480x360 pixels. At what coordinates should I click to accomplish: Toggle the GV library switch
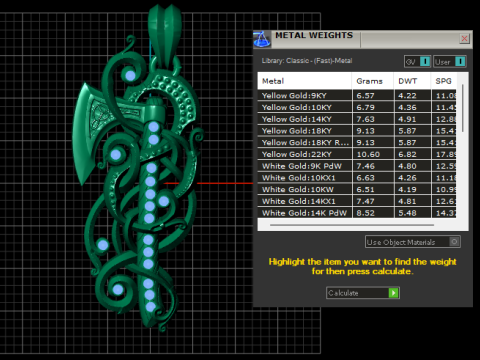tap(417, 62)
